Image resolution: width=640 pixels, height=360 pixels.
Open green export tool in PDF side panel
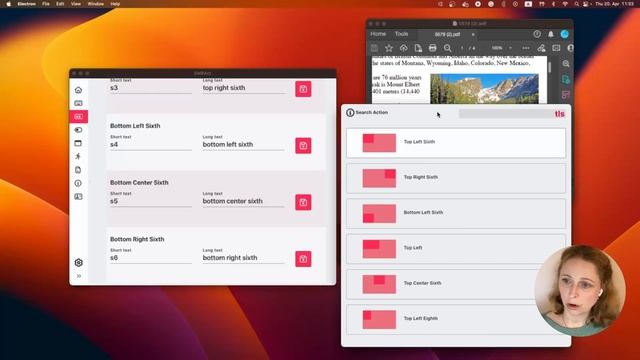pyautogui.click(x=566, y=80)
